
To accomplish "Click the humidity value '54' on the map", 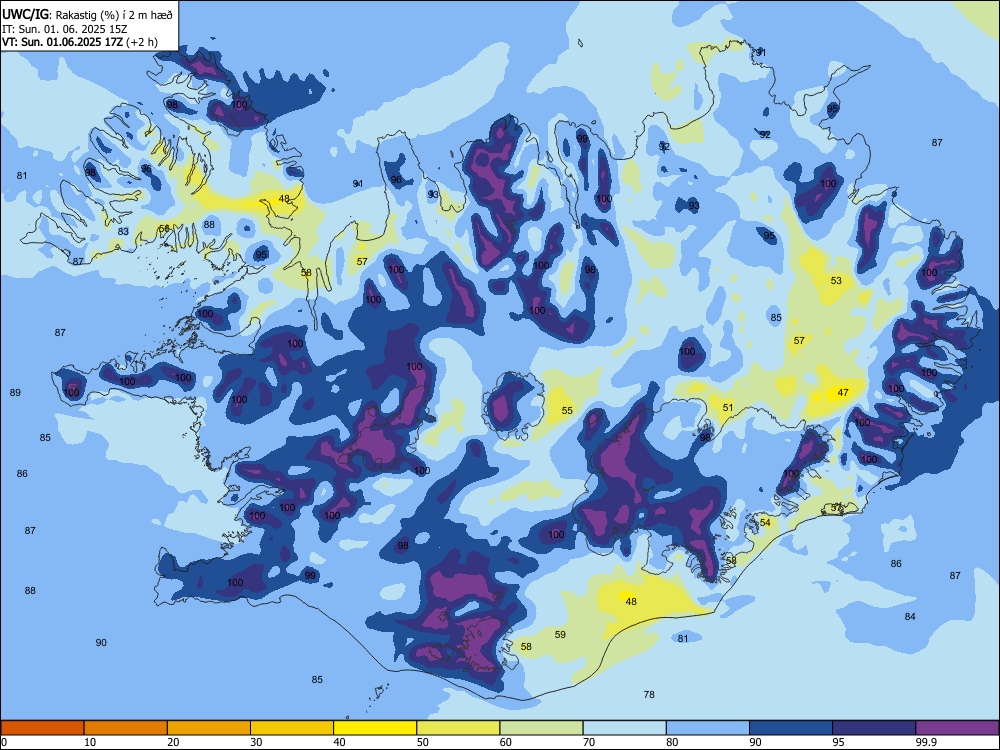I will pos(765,522).
